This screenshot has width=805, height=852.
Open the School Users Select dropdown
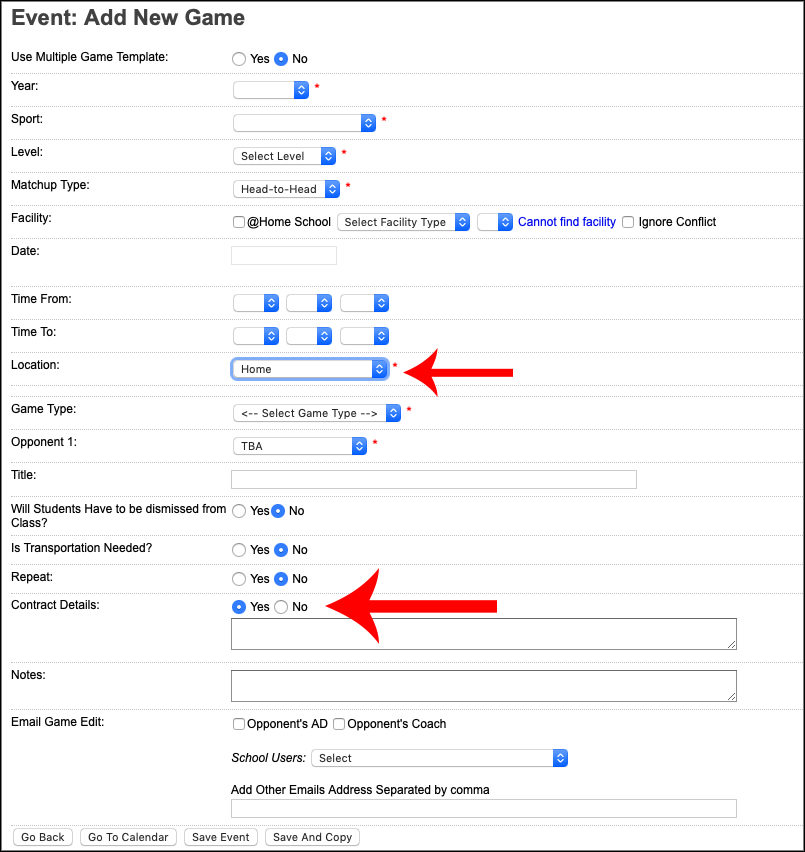pyautogui.click(x=439, y=758)
